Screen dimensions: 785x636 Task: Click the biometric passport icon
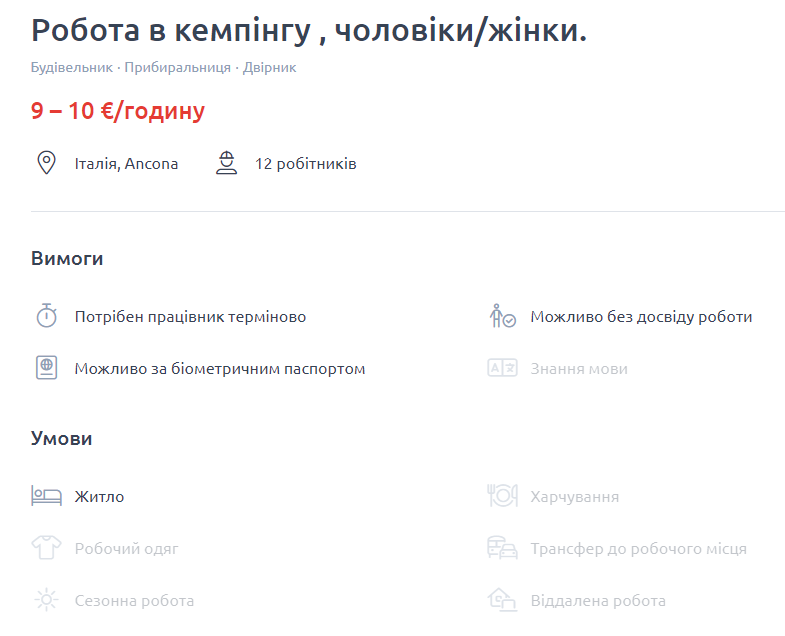[x=46, y=368]
